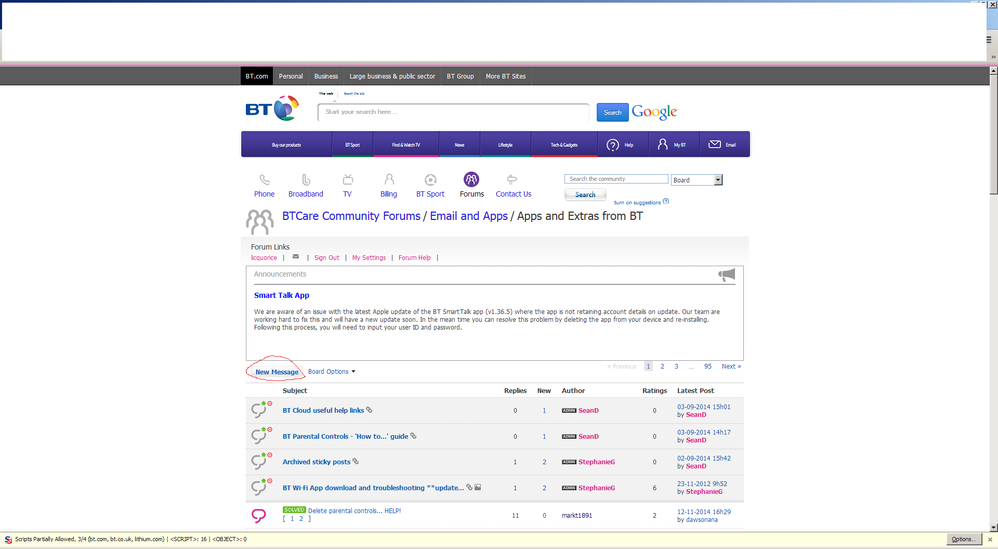
Task: Click NoScript icon in status bar
Action: coord(8,539)
